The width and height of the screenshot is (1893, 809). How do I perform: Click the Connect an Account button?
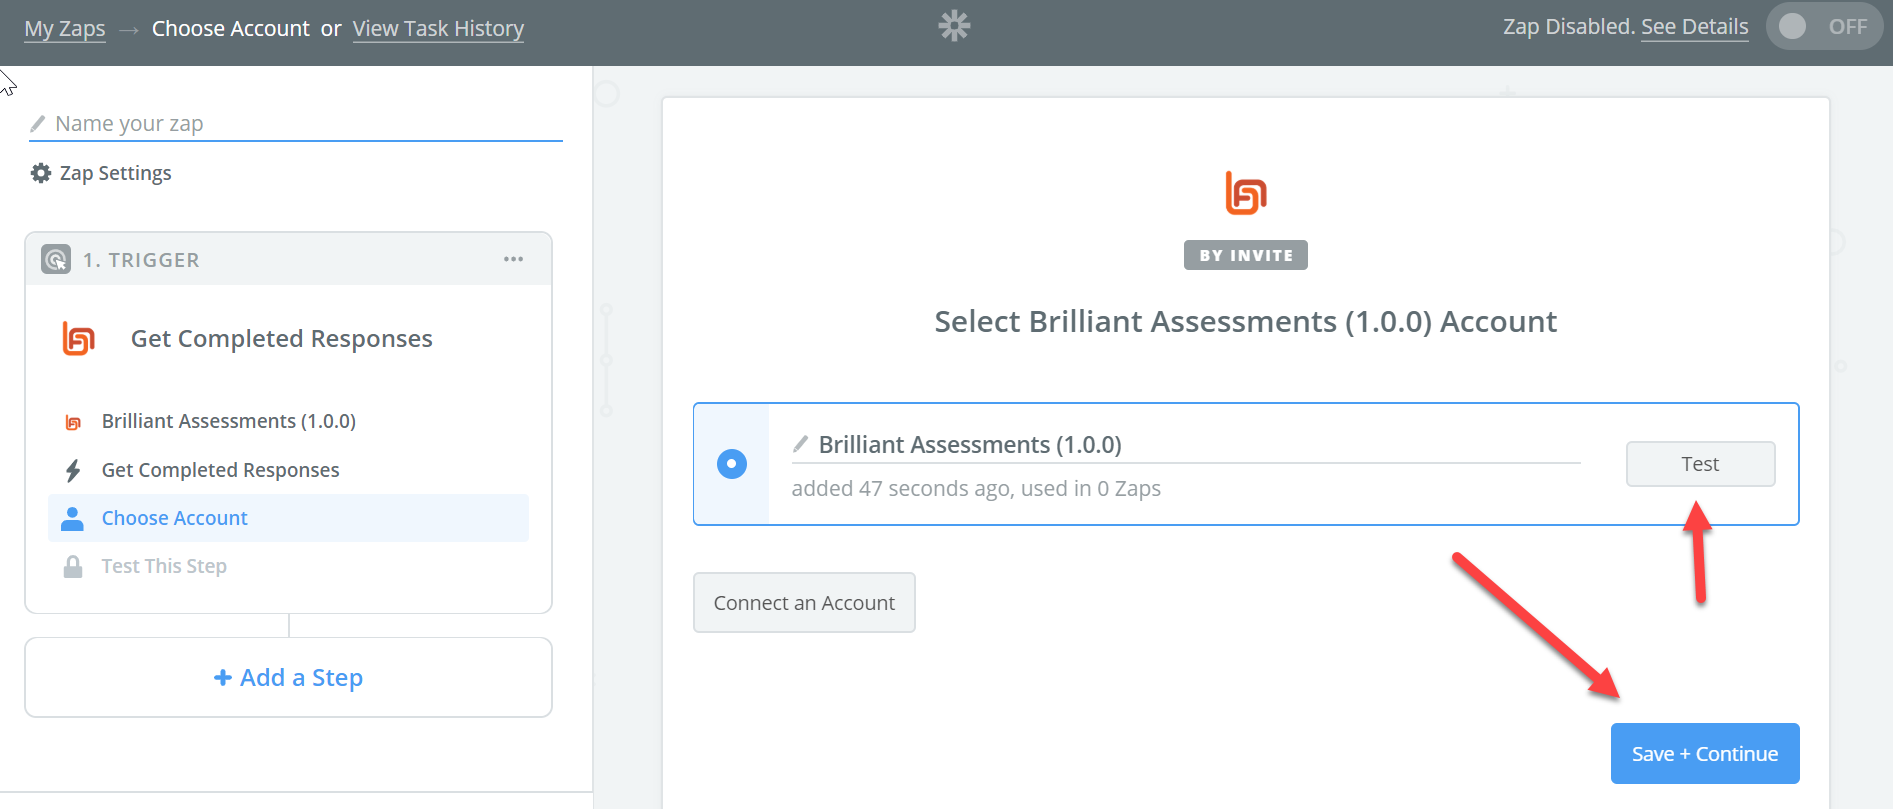(x=804, y=603)
